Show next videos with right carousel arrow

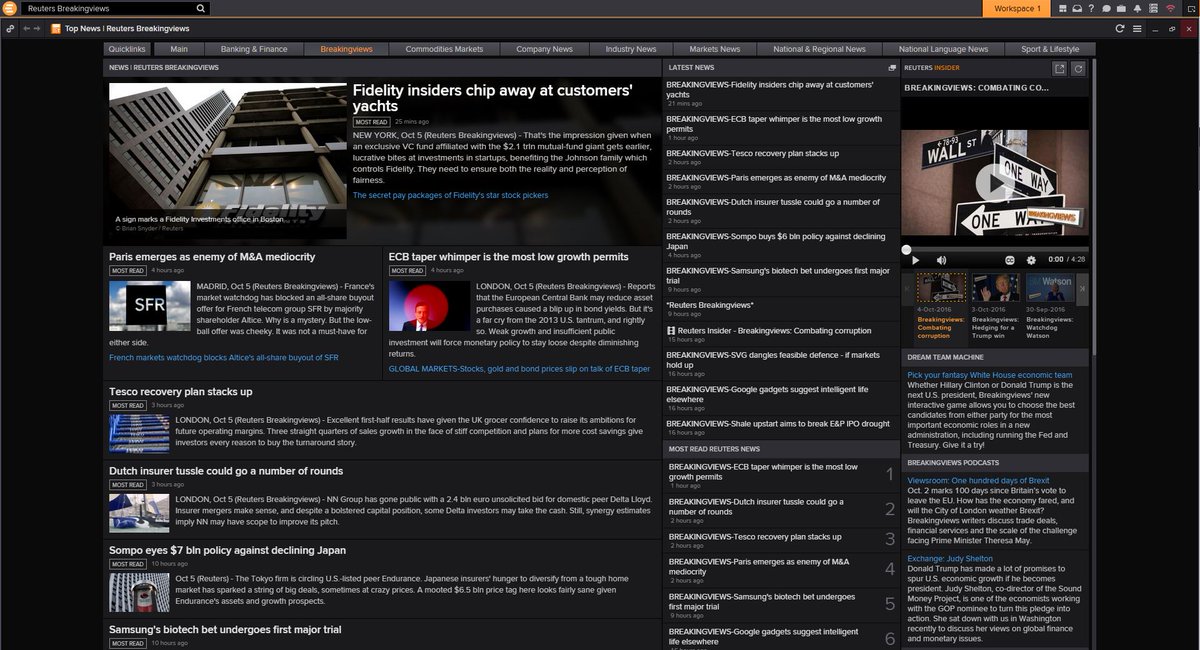(1083, 289)
